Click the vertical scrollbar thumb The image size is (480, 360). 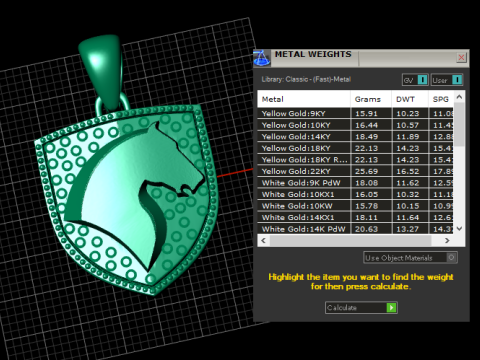pyautogui.click(x=459, y=124)
